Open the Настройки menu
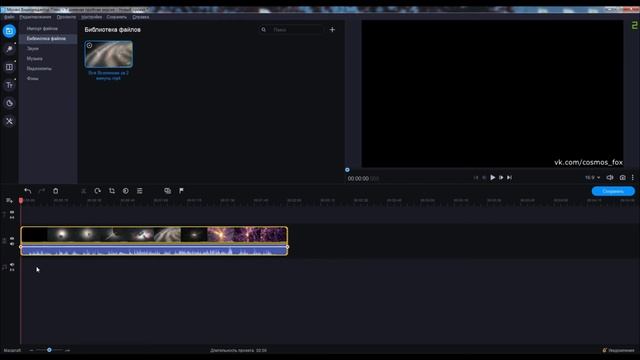The width and height of the screenshot is (640, 360). pos(91,17)
